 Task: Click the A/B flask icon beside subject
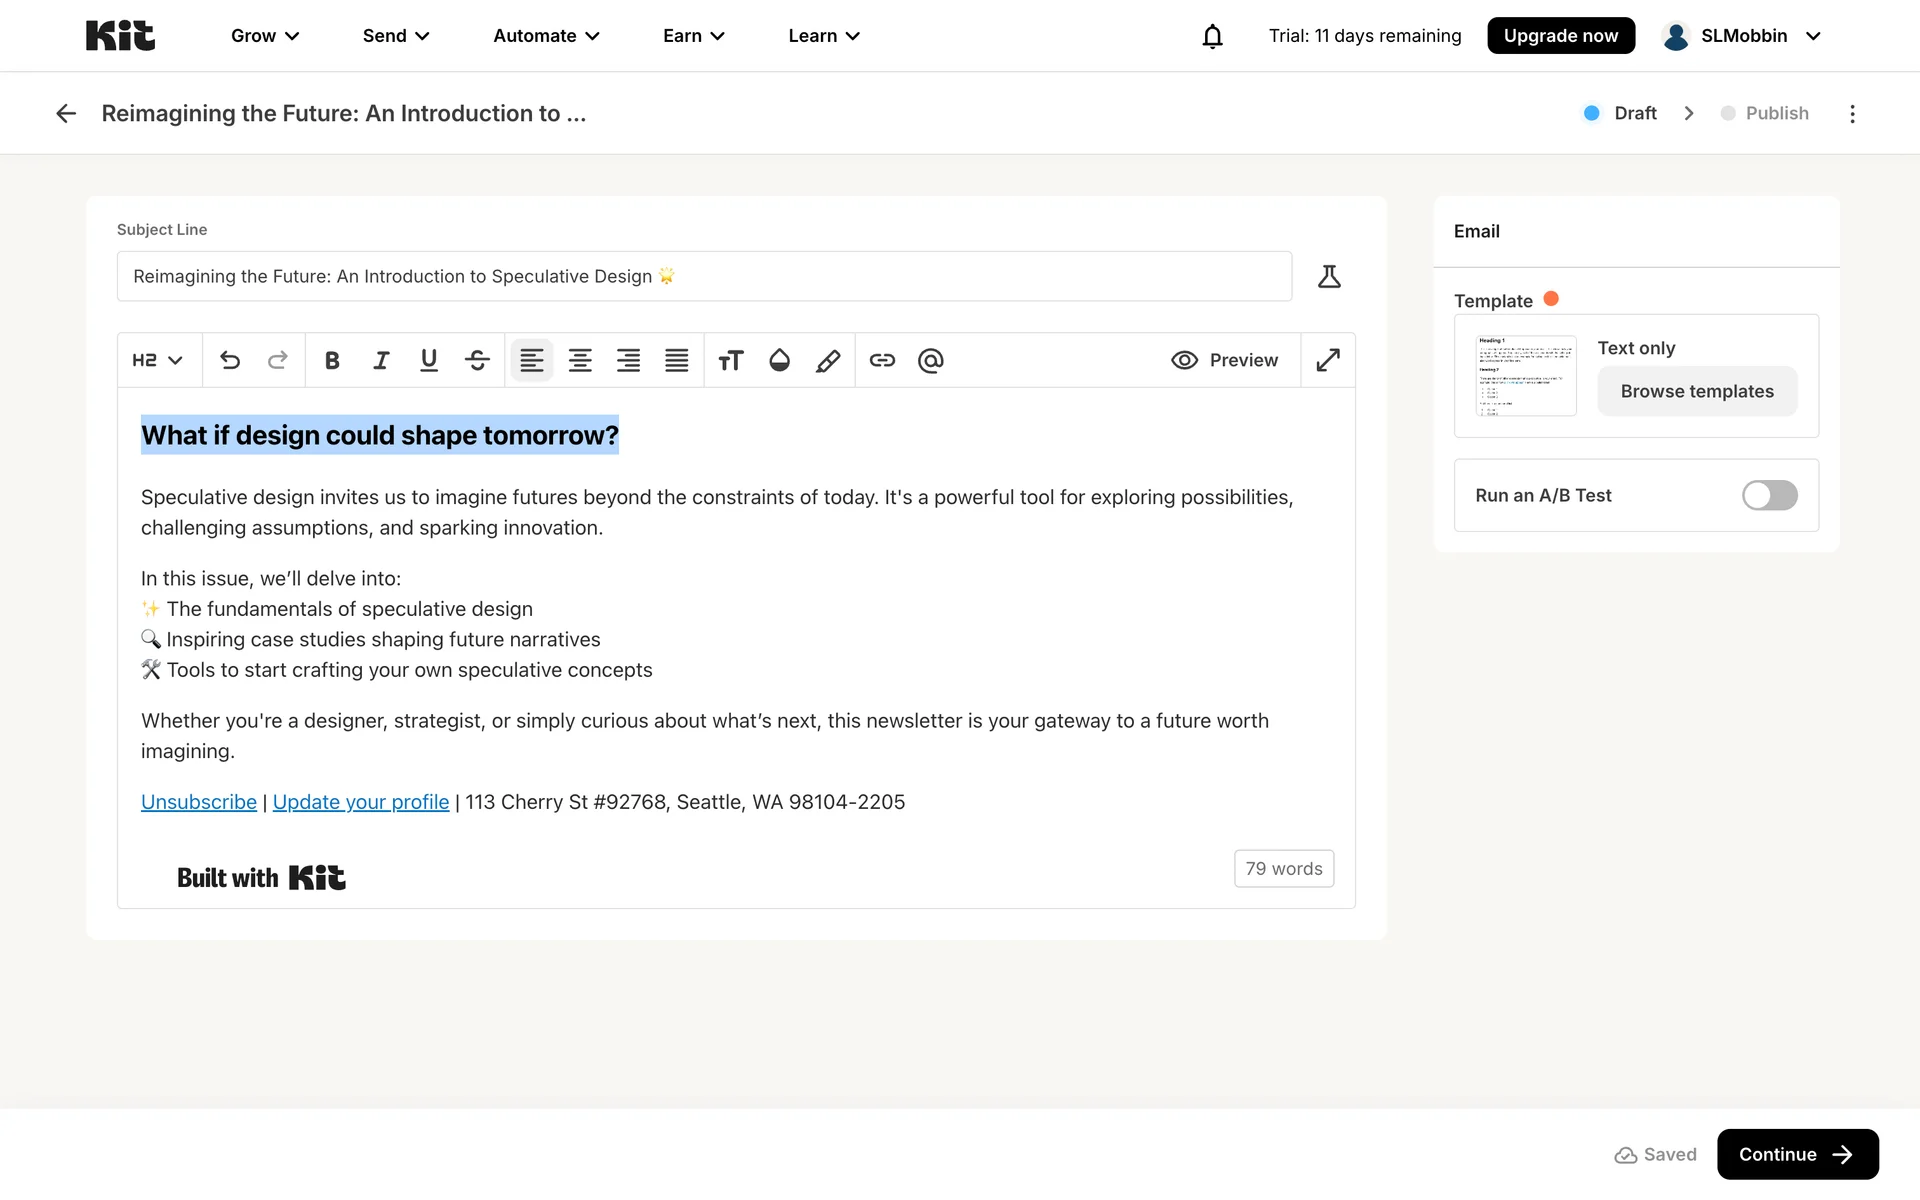click(x=1329, y=276)
